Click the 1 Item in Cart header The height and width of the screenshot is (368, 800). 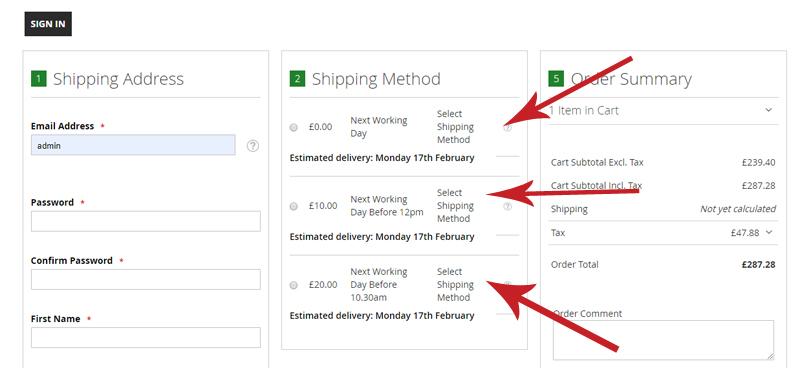tap(663, 111)
